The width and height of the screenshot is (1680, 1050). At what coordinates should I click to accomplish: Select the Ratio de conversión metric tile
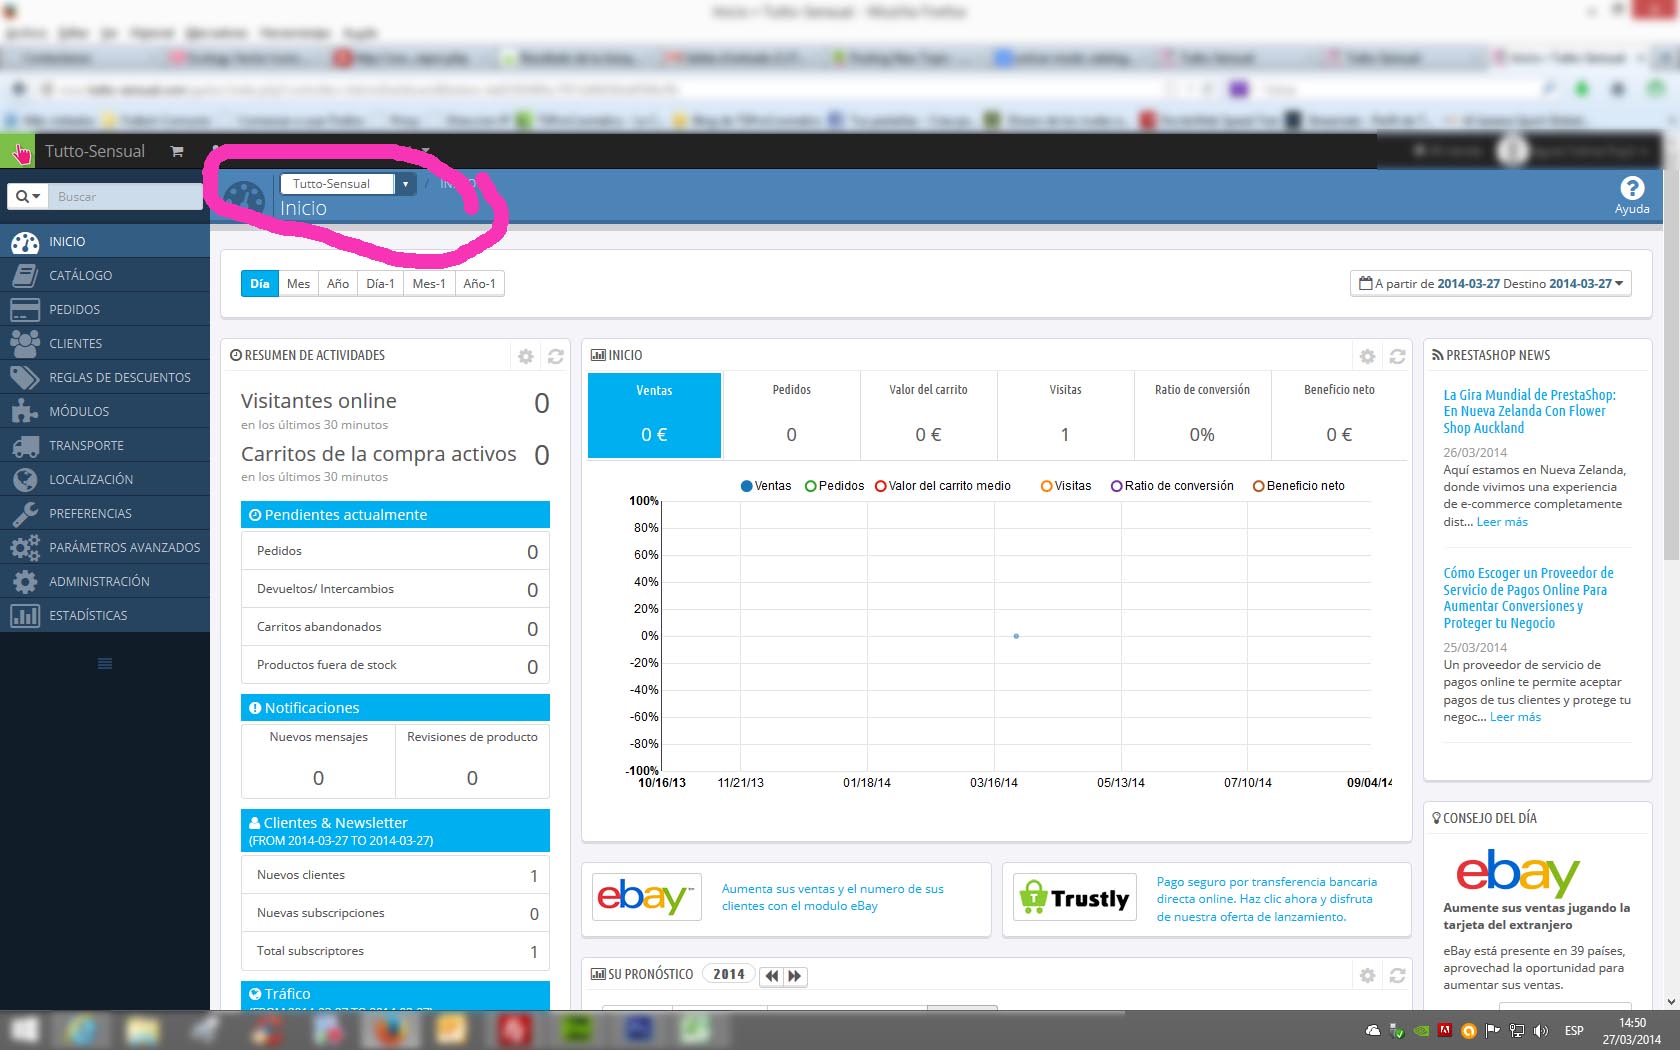click(1202, 415)
